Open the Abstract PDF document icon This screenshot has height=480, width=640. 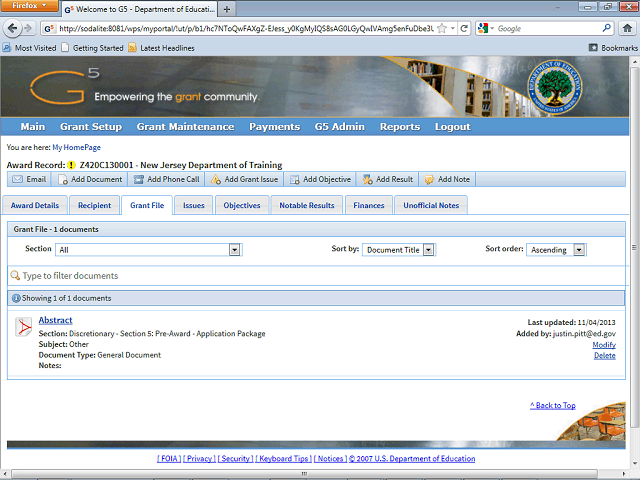[24, 327]
